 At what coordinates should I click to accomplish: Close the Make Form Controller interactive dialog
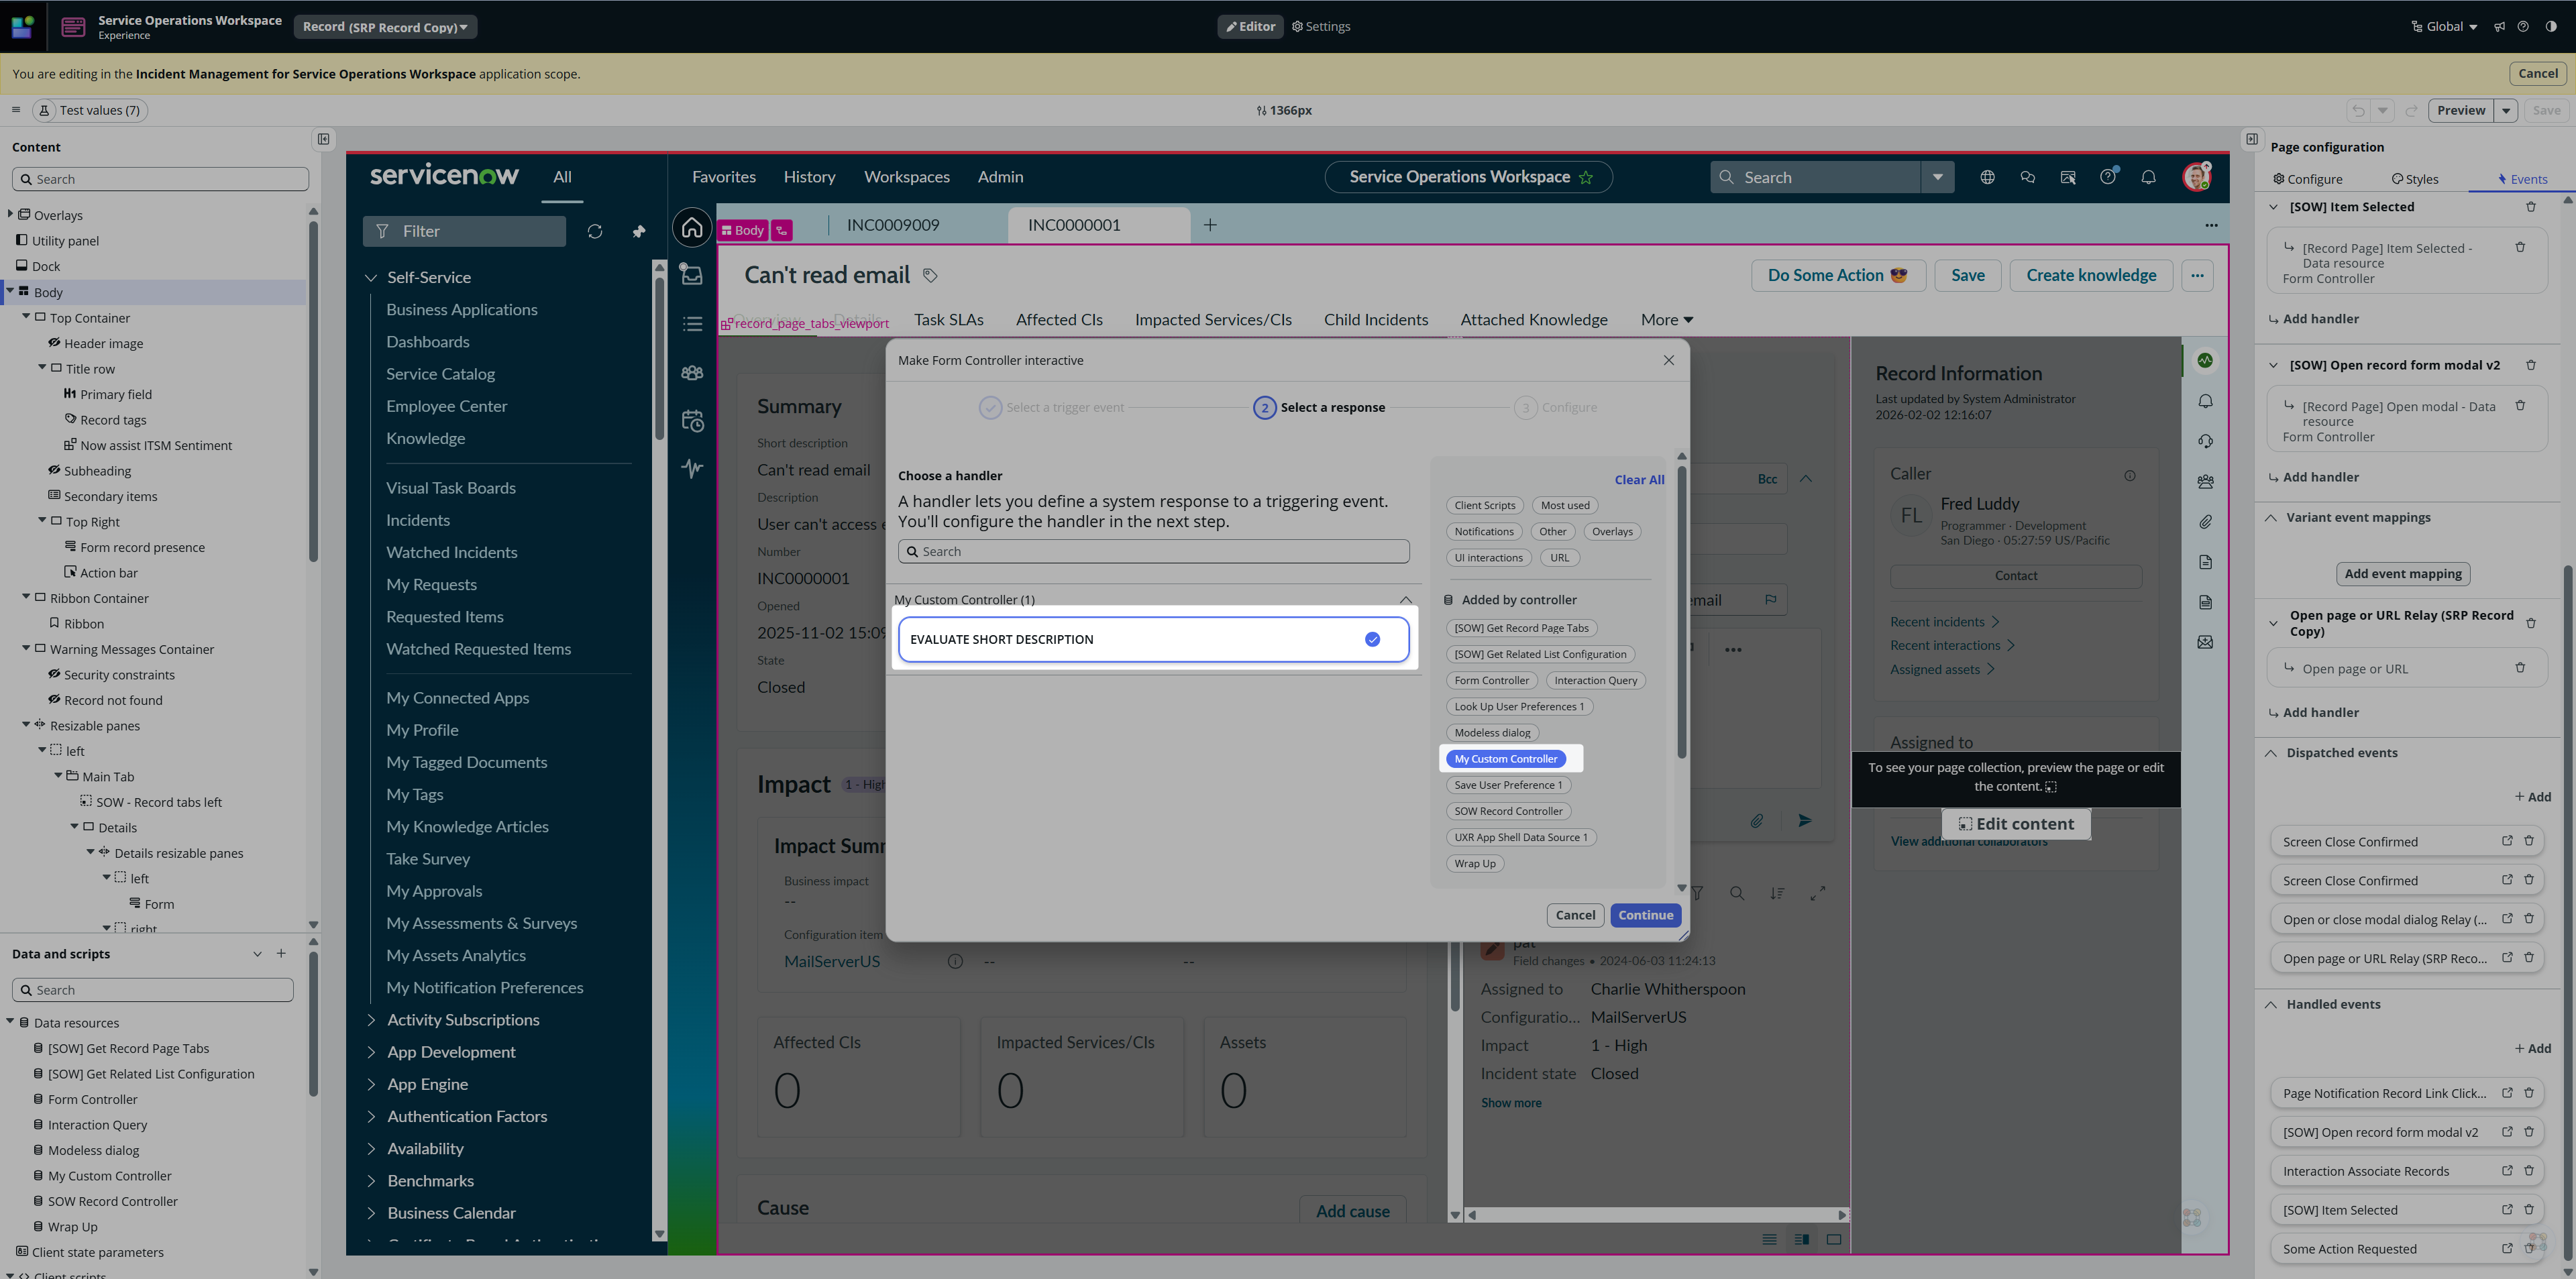[1668, 360]
